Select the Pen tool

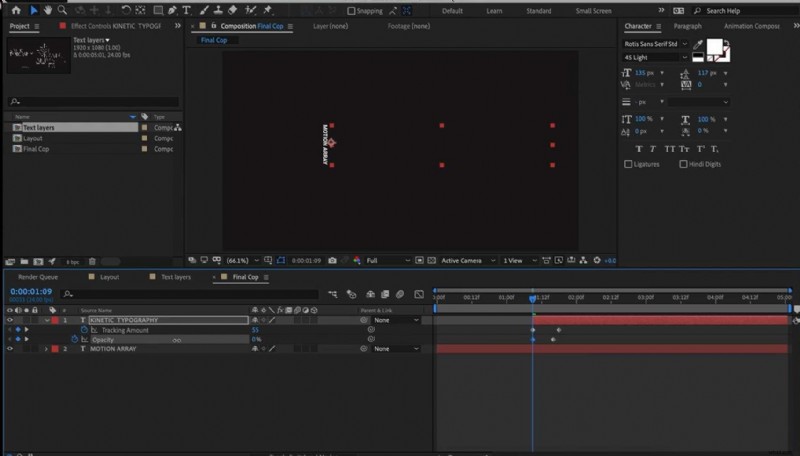click(x=172, y=10)
